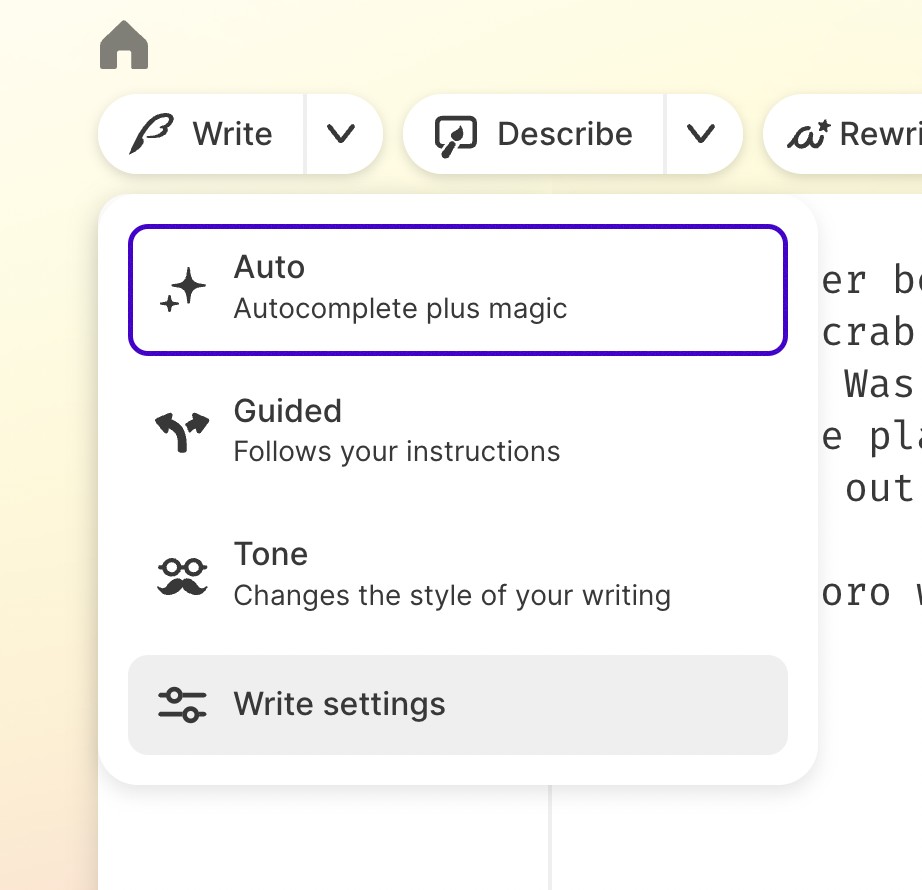The width and height of the screenshot is (922, 890).
Task: Click the sparkle icon beside Auto
Action: pyautogui.click(x=183, y=290)
